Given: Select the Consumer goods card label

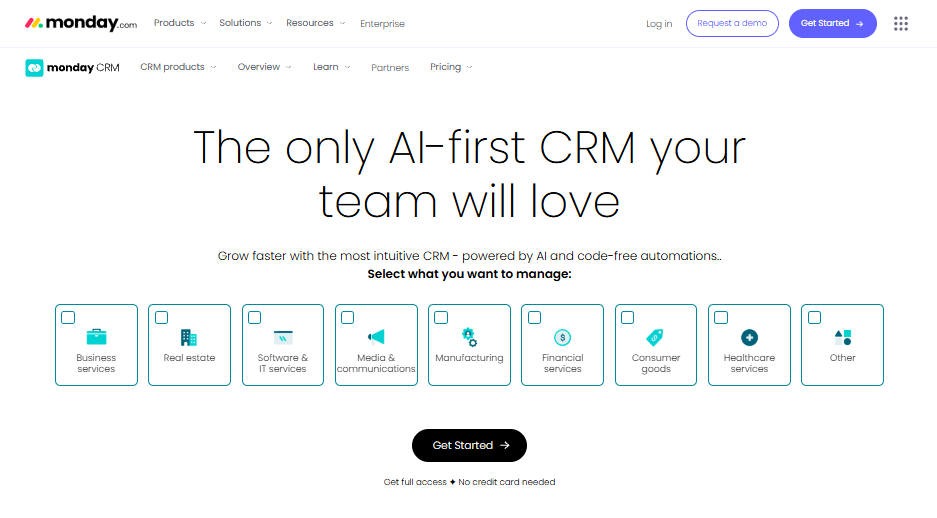Looking at the screenshot, I should 656,363.
